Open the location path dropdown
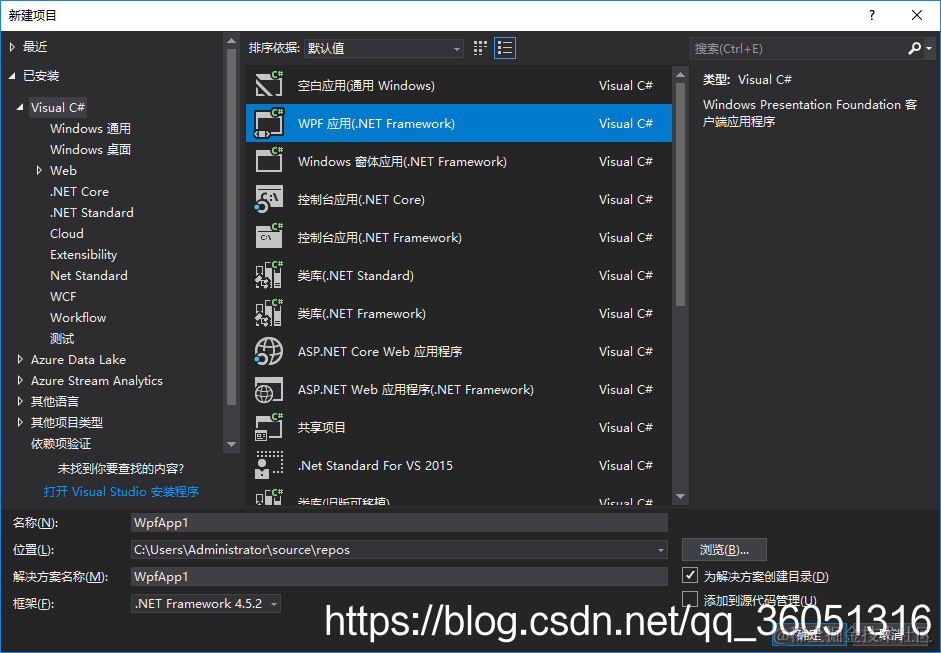 660,550
